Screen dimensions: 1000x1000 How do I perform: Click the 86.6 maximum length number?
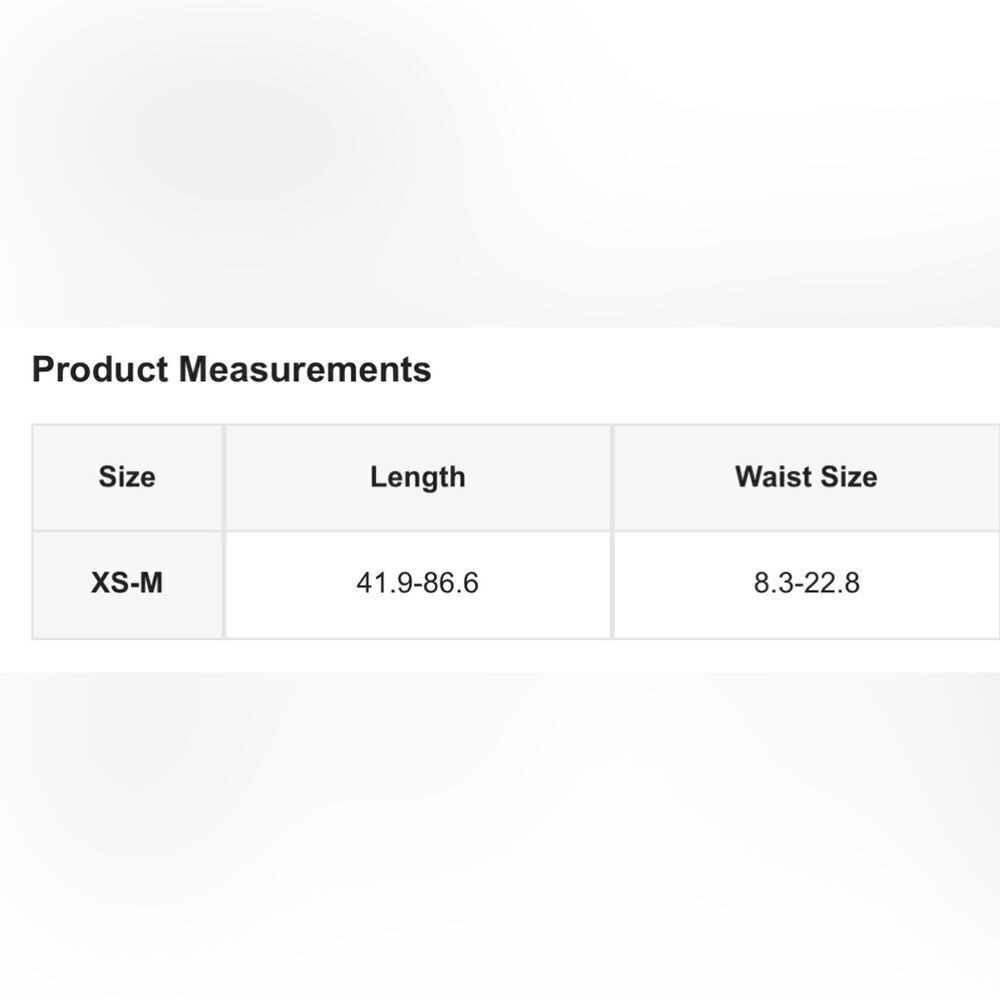[451, 583]
